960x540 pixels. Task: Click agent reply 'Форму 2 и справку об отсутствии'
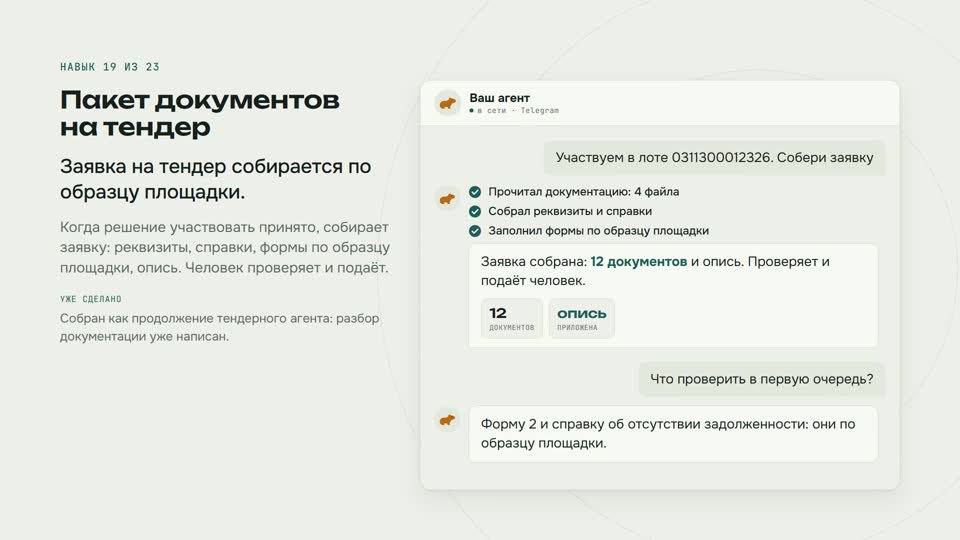[x=673, y=434]
